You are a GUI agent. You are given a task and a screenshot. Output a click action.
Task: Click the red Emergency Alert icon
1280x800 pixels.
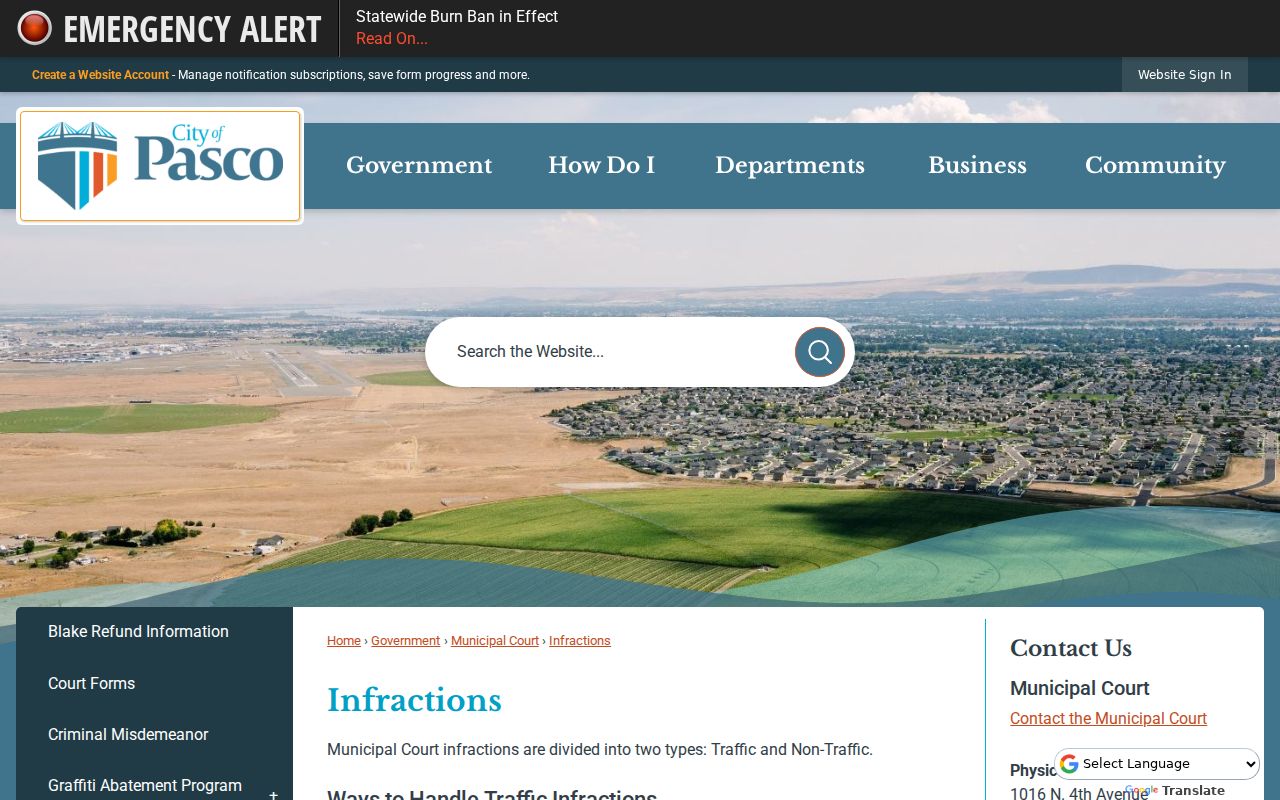coord(34,28)
